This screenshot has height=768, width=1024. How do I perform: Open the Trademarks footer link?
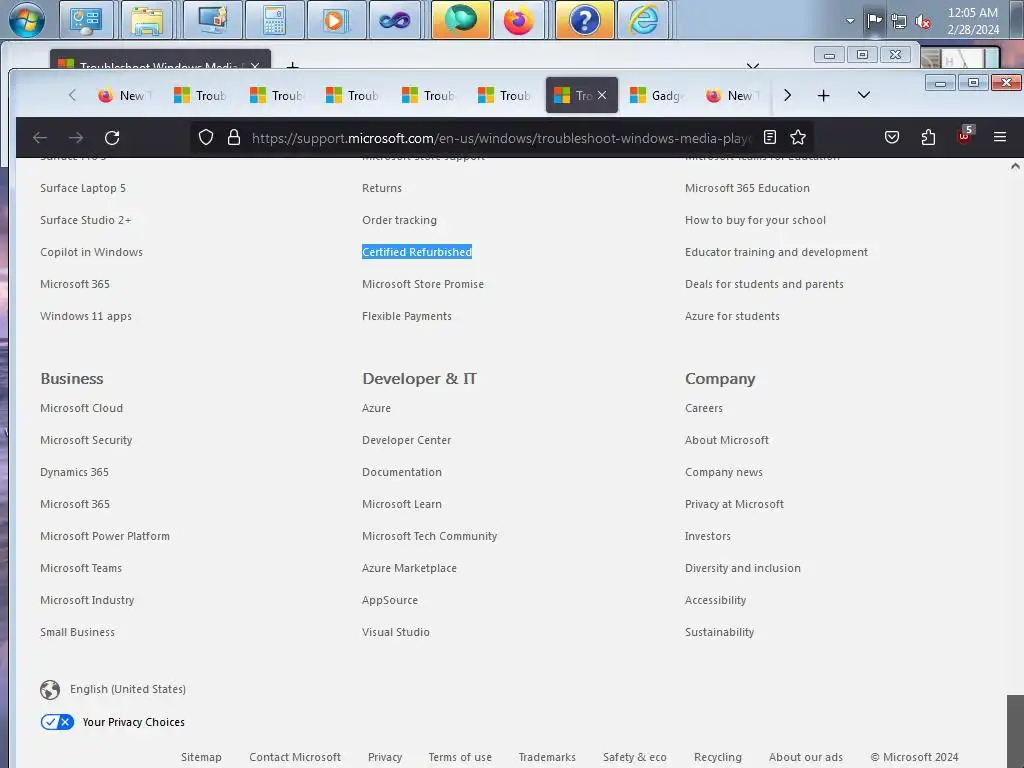pyautogui.click(x=547, y=758)
